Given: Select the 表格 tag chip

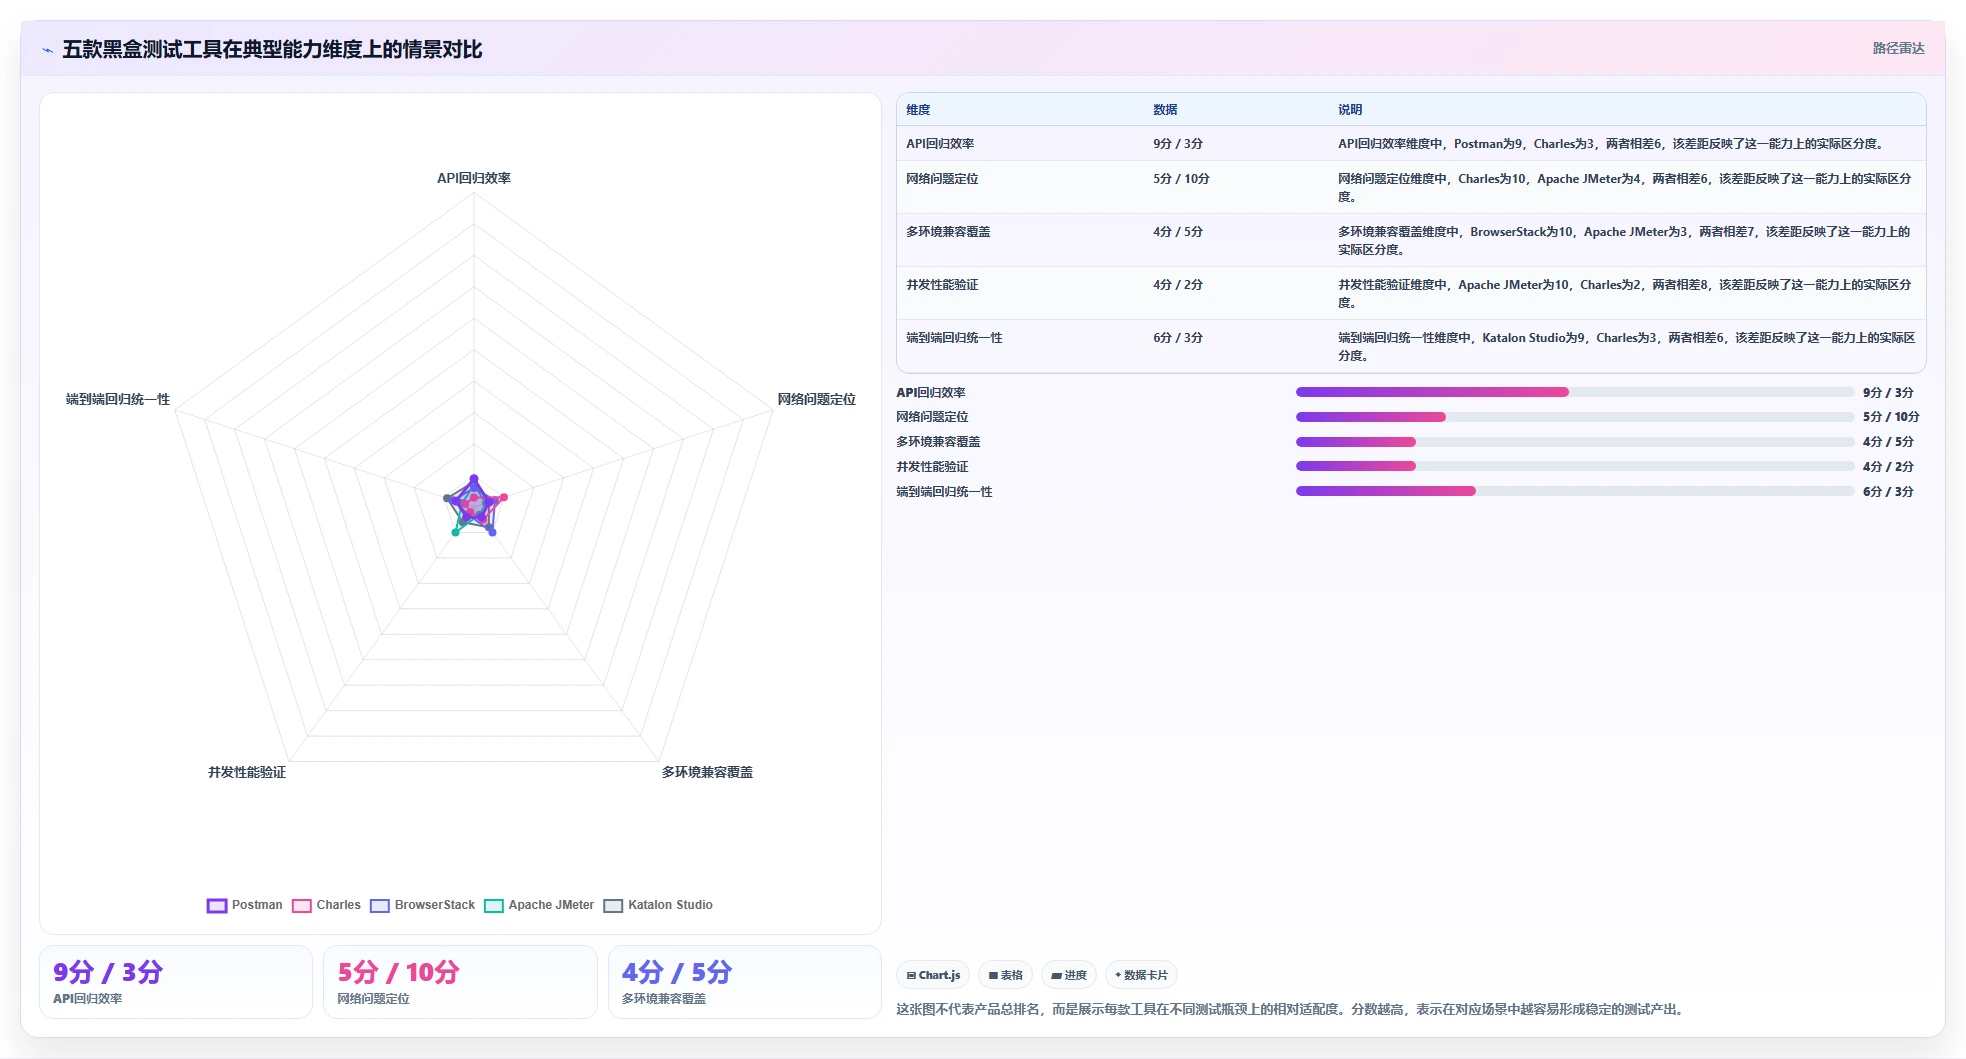Looking at the screenshot, I should pos(1006,975).
